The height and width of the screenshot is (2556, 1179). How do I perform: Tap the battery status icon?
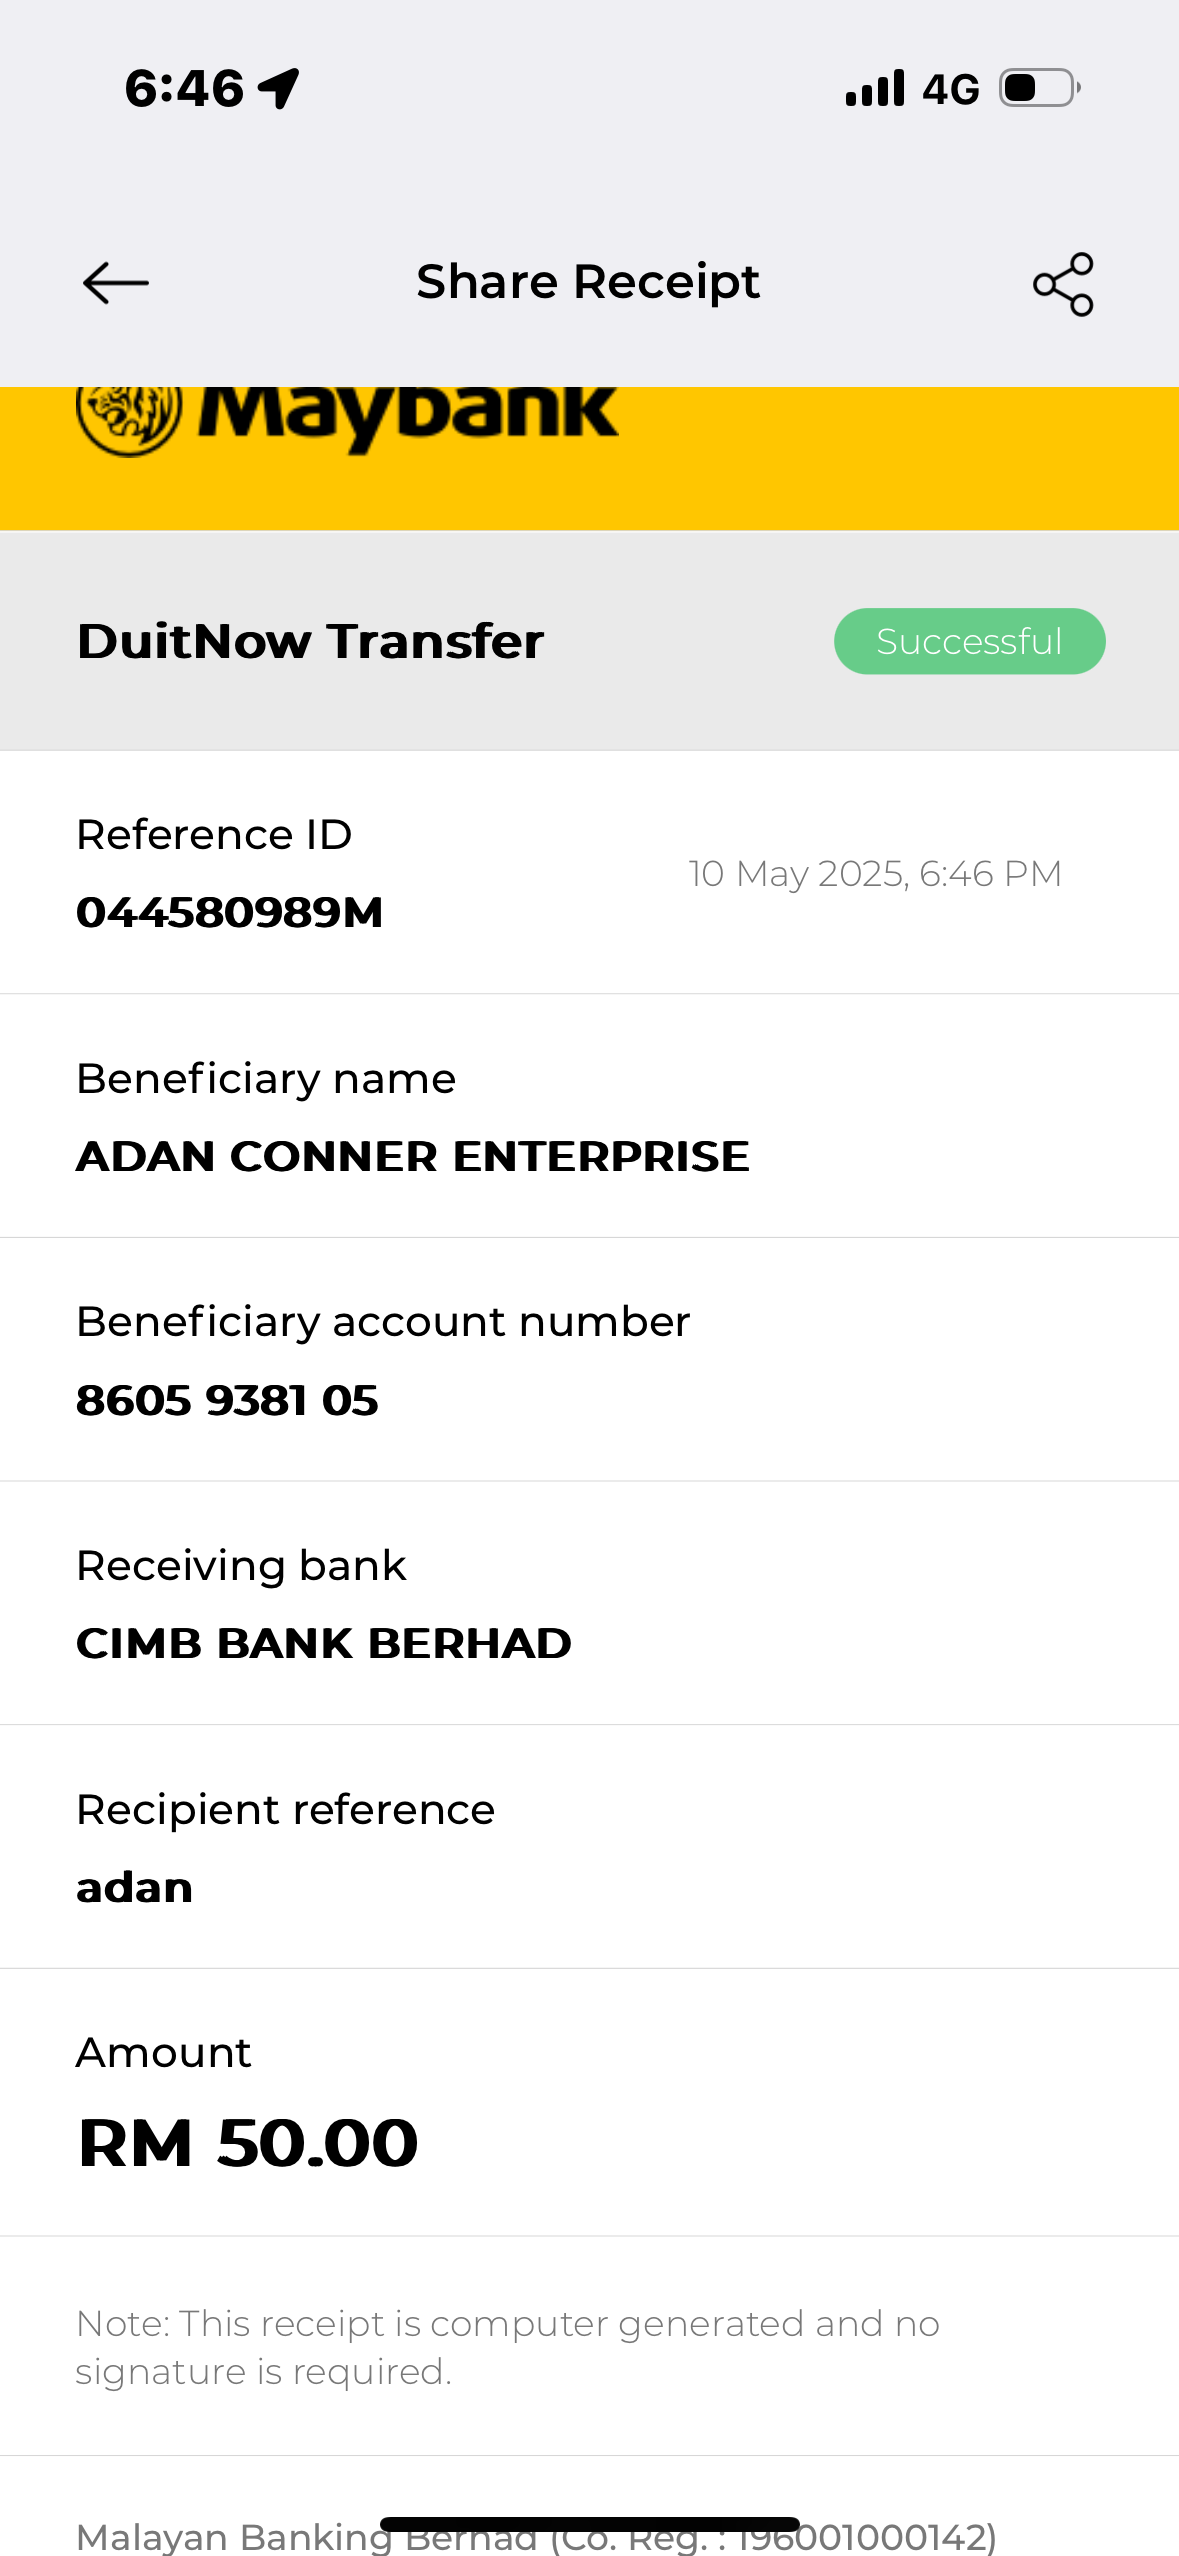click(1039, 88)
